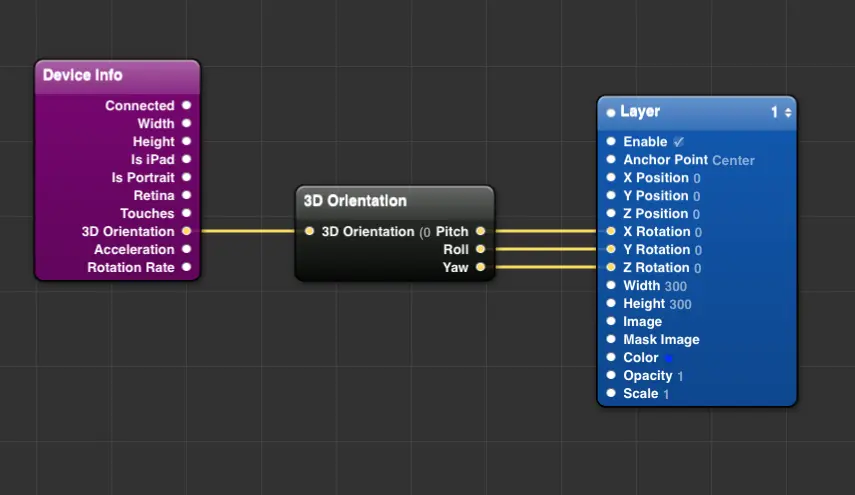Click the Layer Height input port
This screenshot has width=855, height=495.
point(611,303)
